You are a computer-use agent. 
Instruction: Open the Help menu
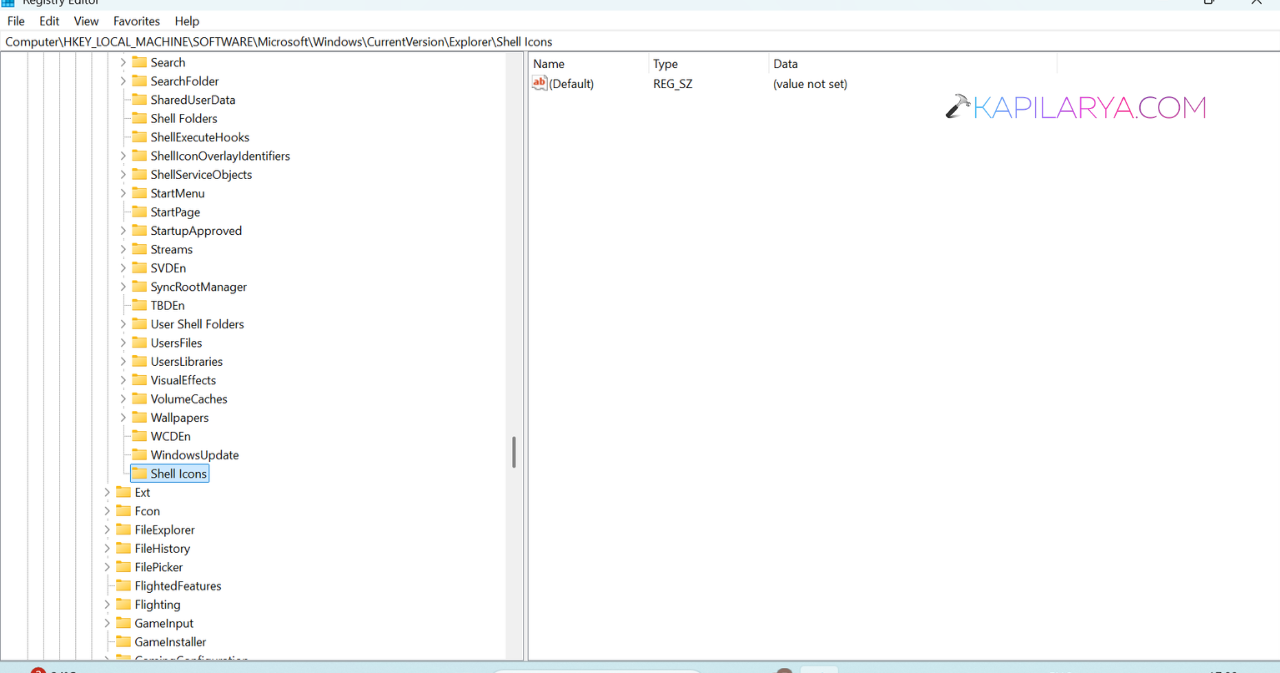[x=187, y=21]
